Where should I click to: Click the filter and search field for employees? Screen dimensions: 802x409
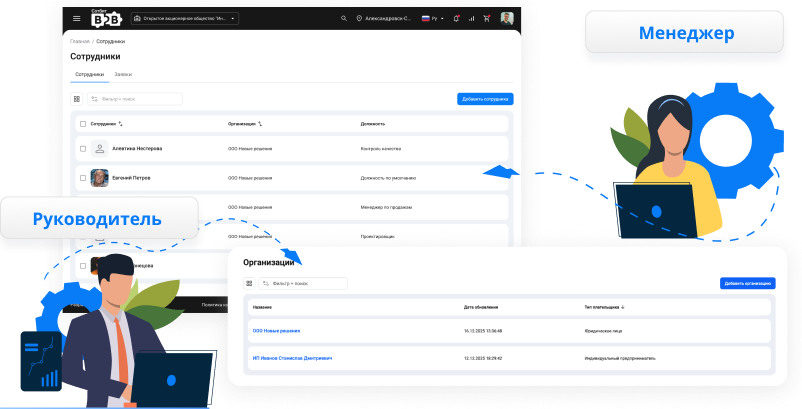click(x=135, y=99)
